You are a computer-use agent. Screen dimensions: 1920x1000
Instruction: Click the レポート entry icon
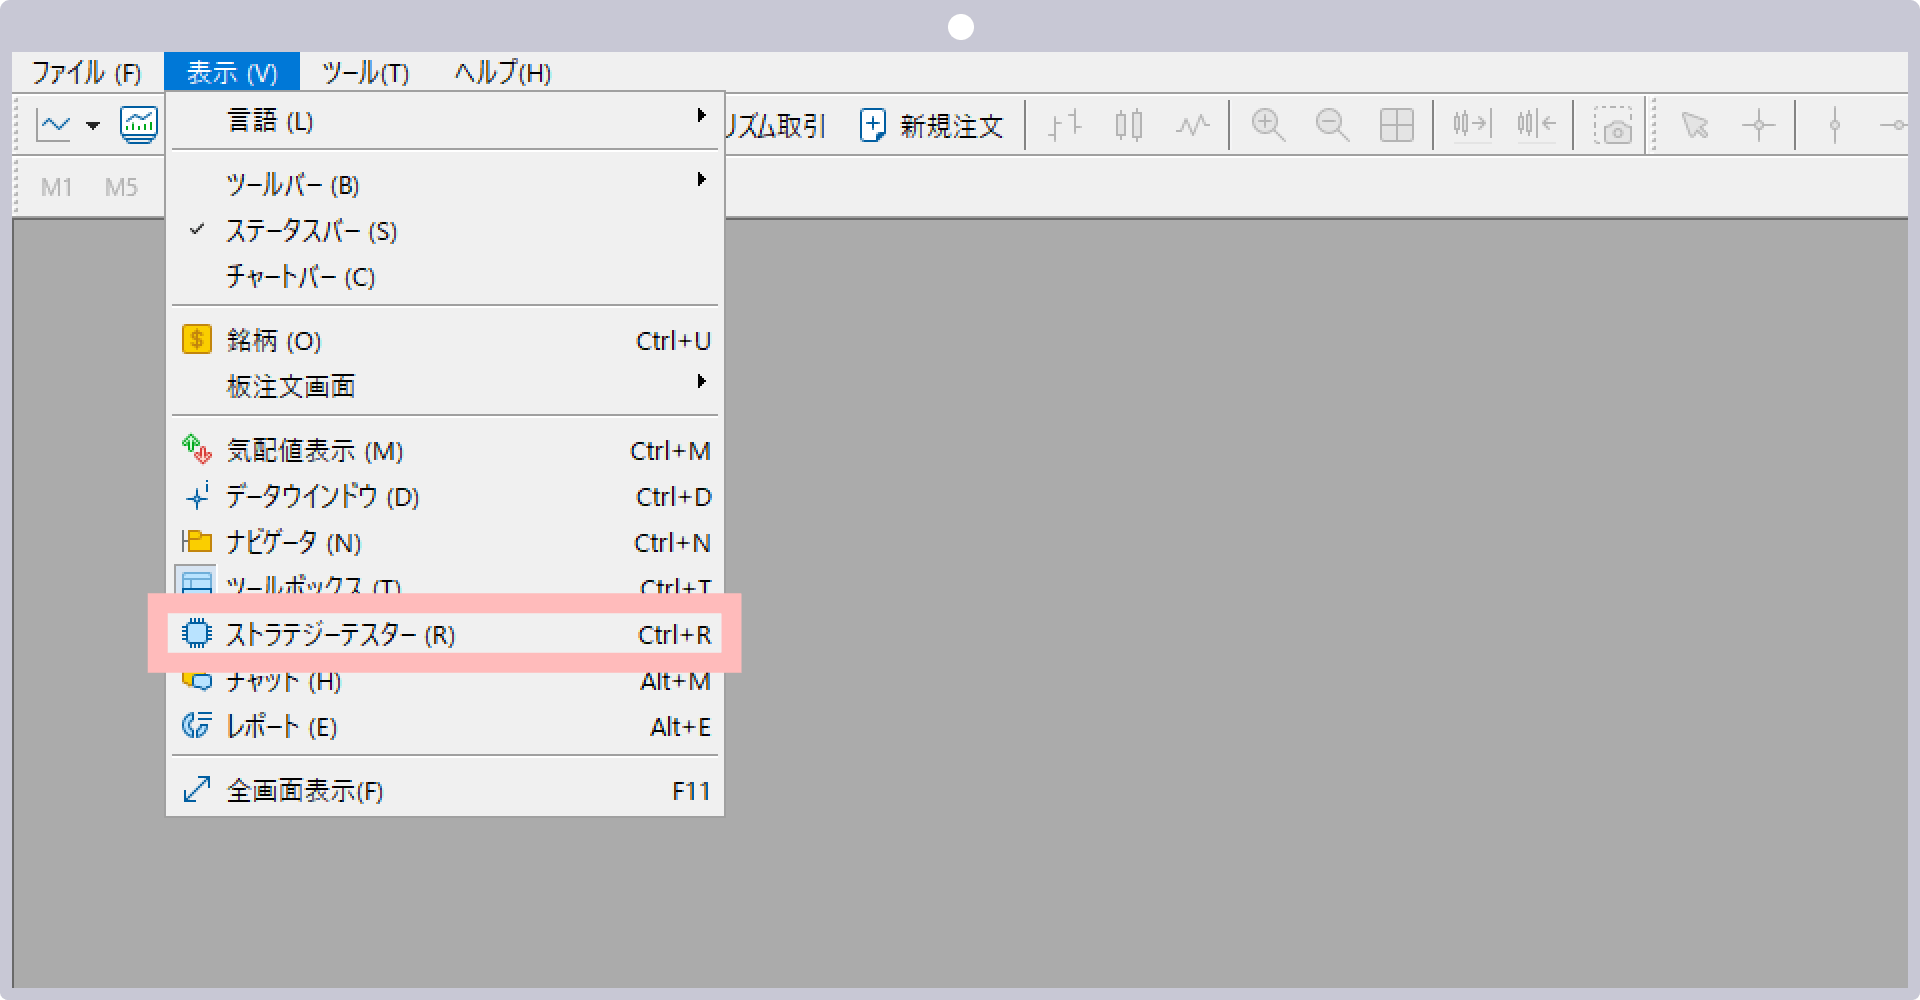coord(197,726)
